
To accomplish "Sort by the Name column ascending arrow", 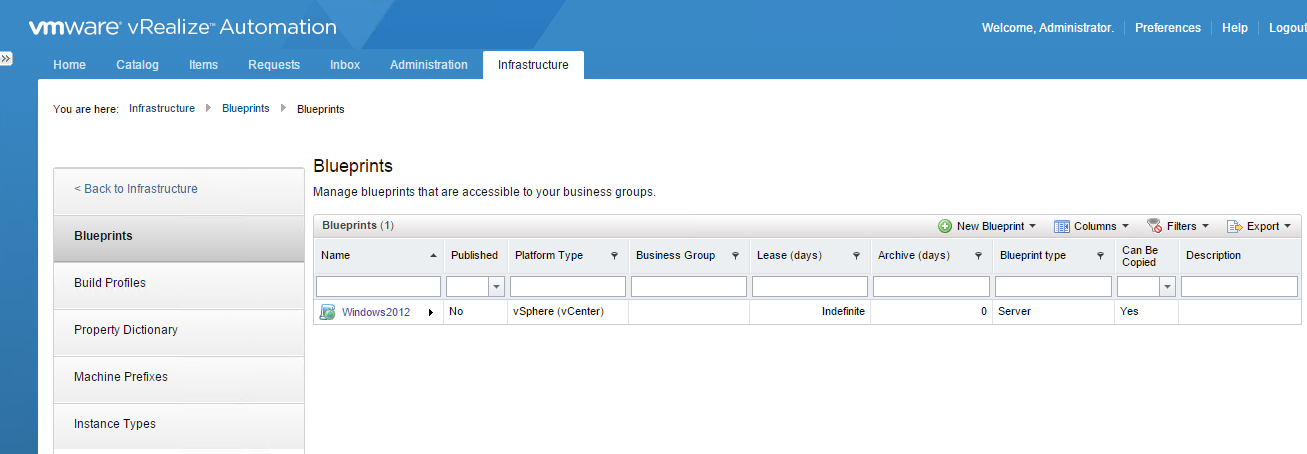I will pyautogui.click(x=433, y=256).
